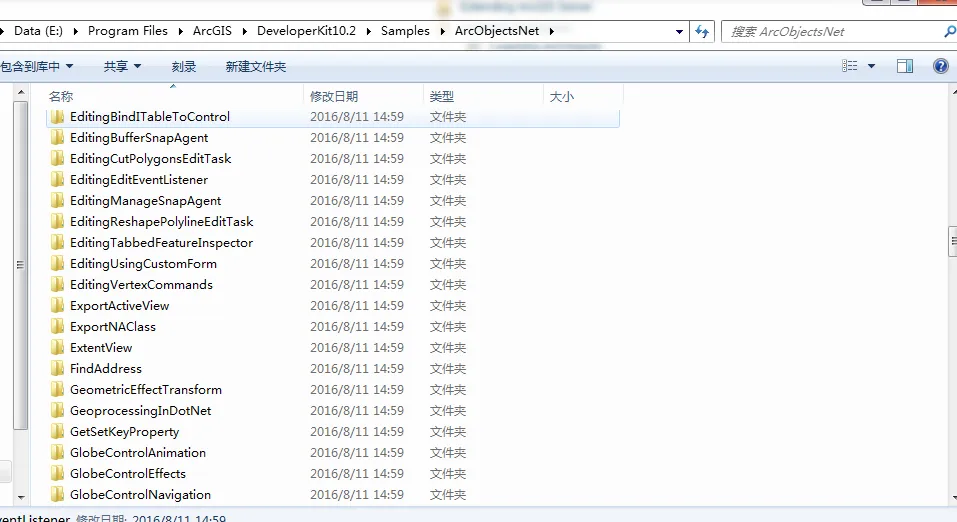Screen dimensions: 957x522
Task: Click the ArcObjectsNet breadcrumb
Action: (x=497, y=31)
